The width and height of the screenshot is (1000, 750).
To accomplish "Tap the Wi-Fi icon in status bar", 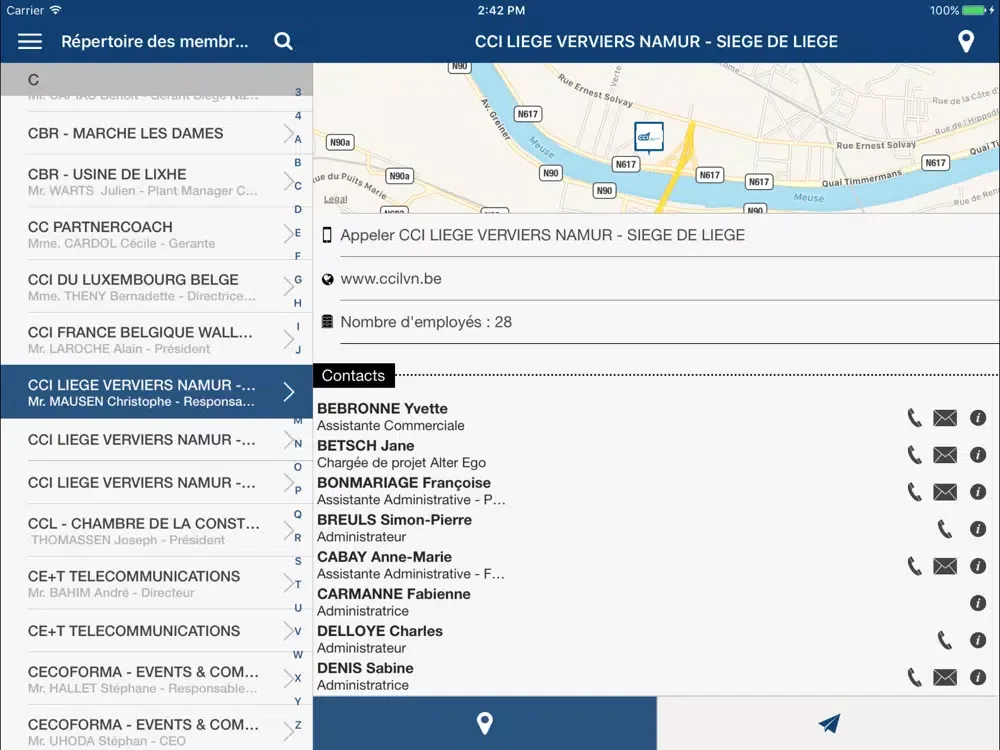I will coord(55,10).
